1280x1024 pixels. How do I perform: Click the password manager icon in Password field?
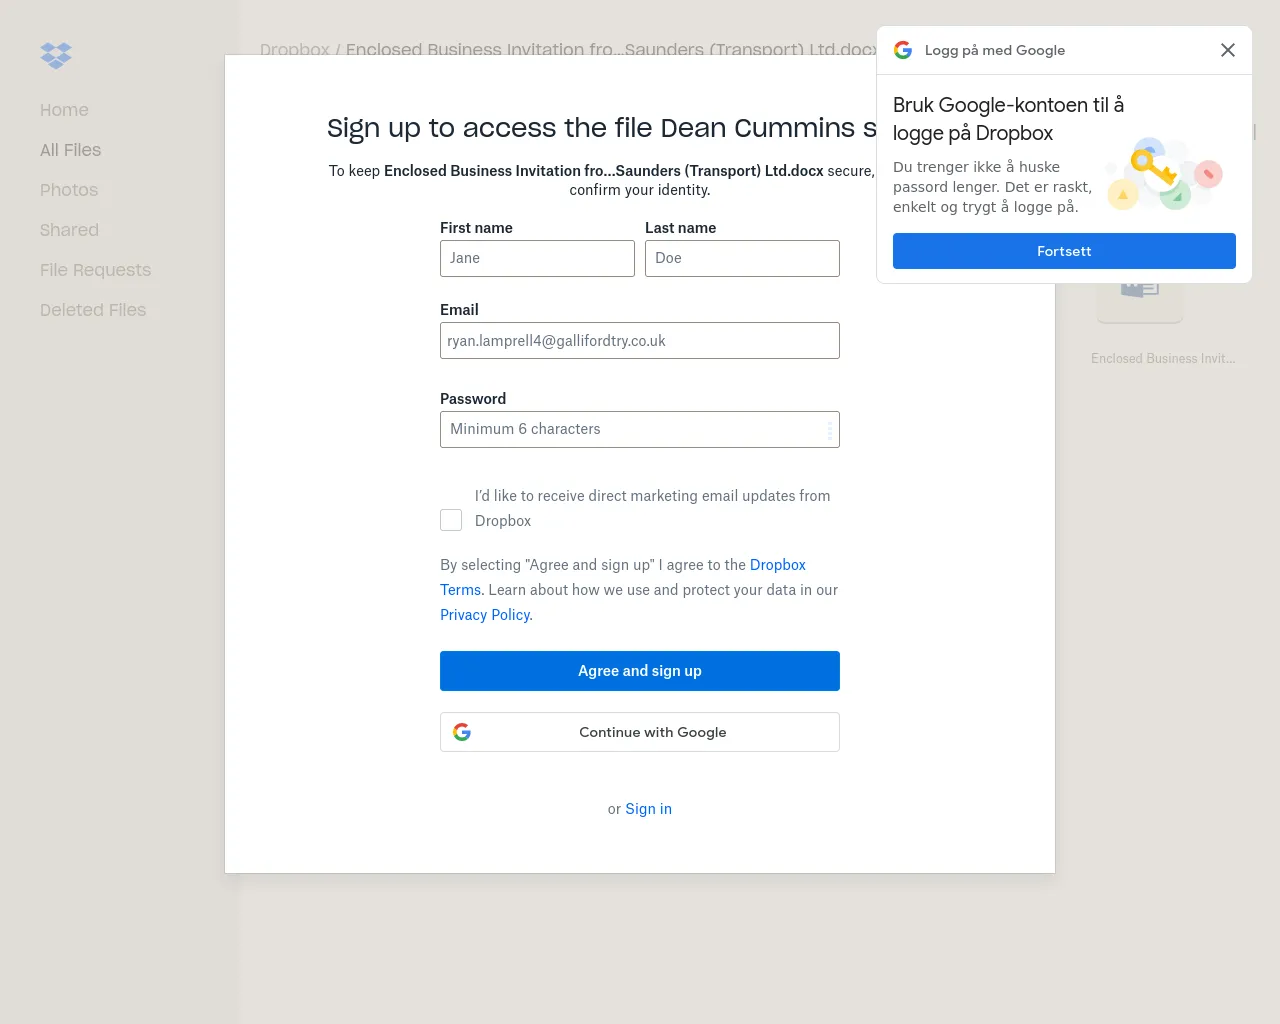tap(829, 430)
